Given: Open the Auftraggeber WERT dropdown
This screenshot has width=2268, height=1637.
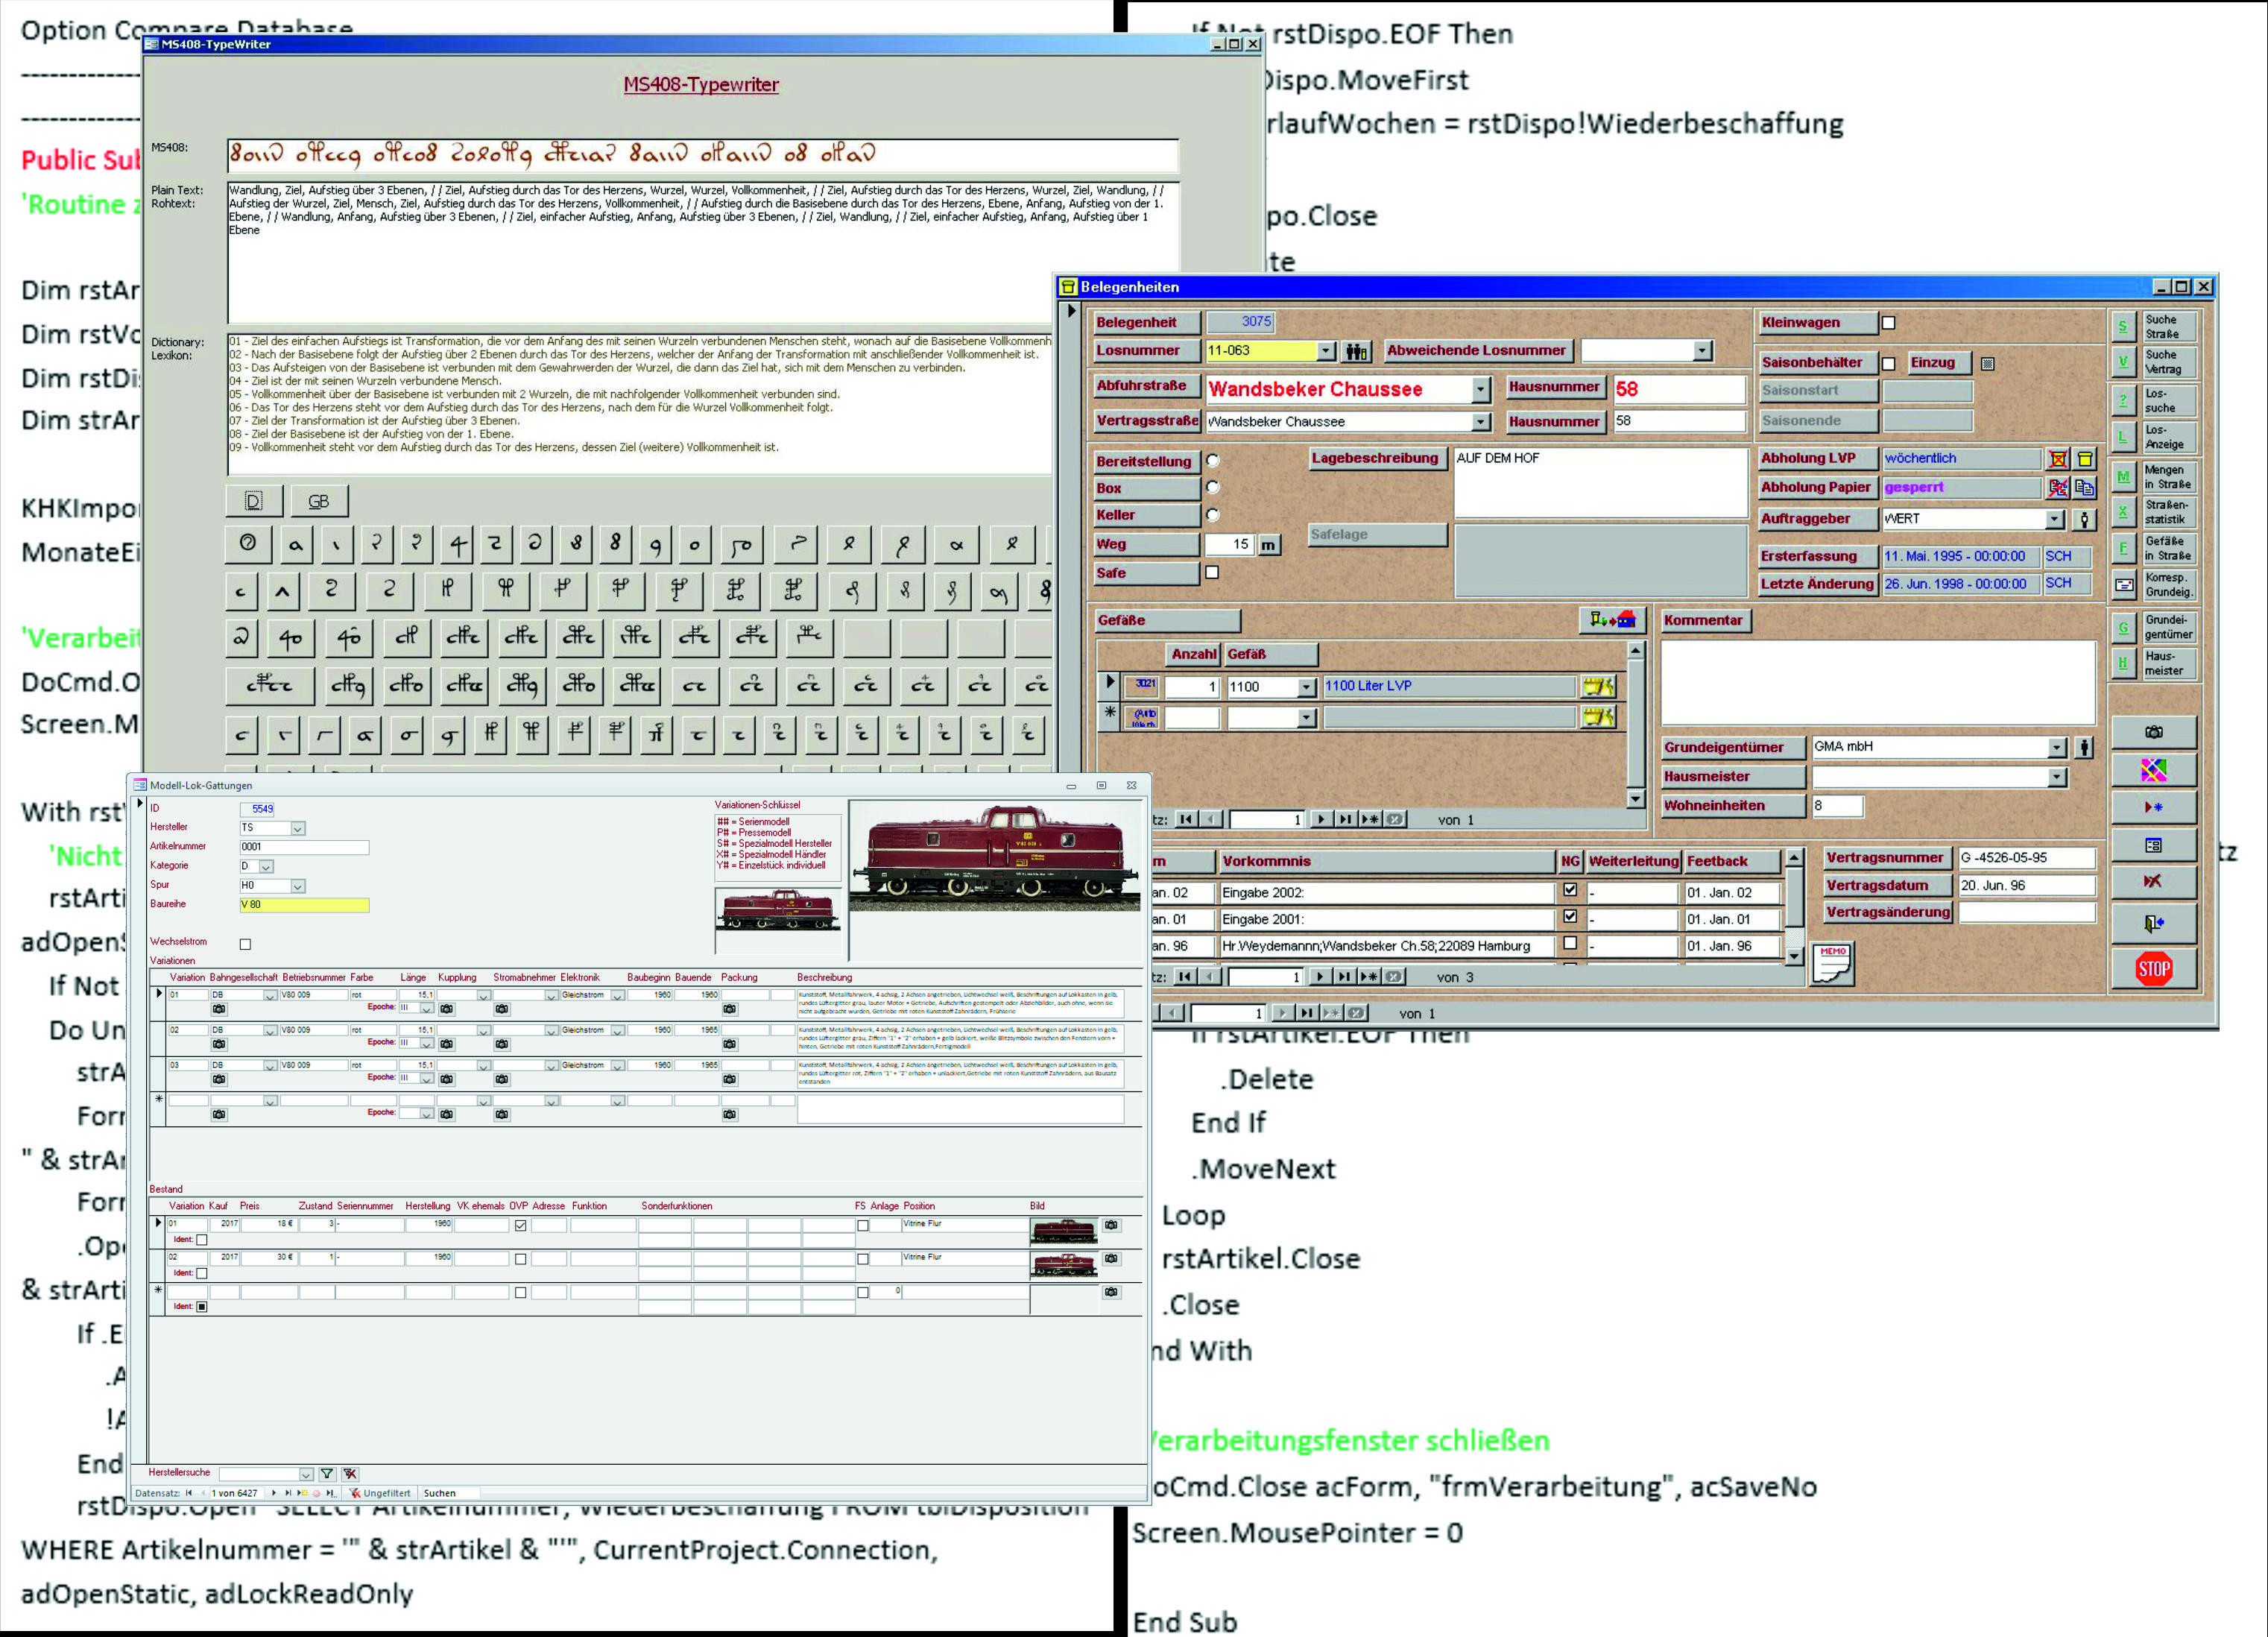Looking at the screenshot, I should click(2054, 519).
